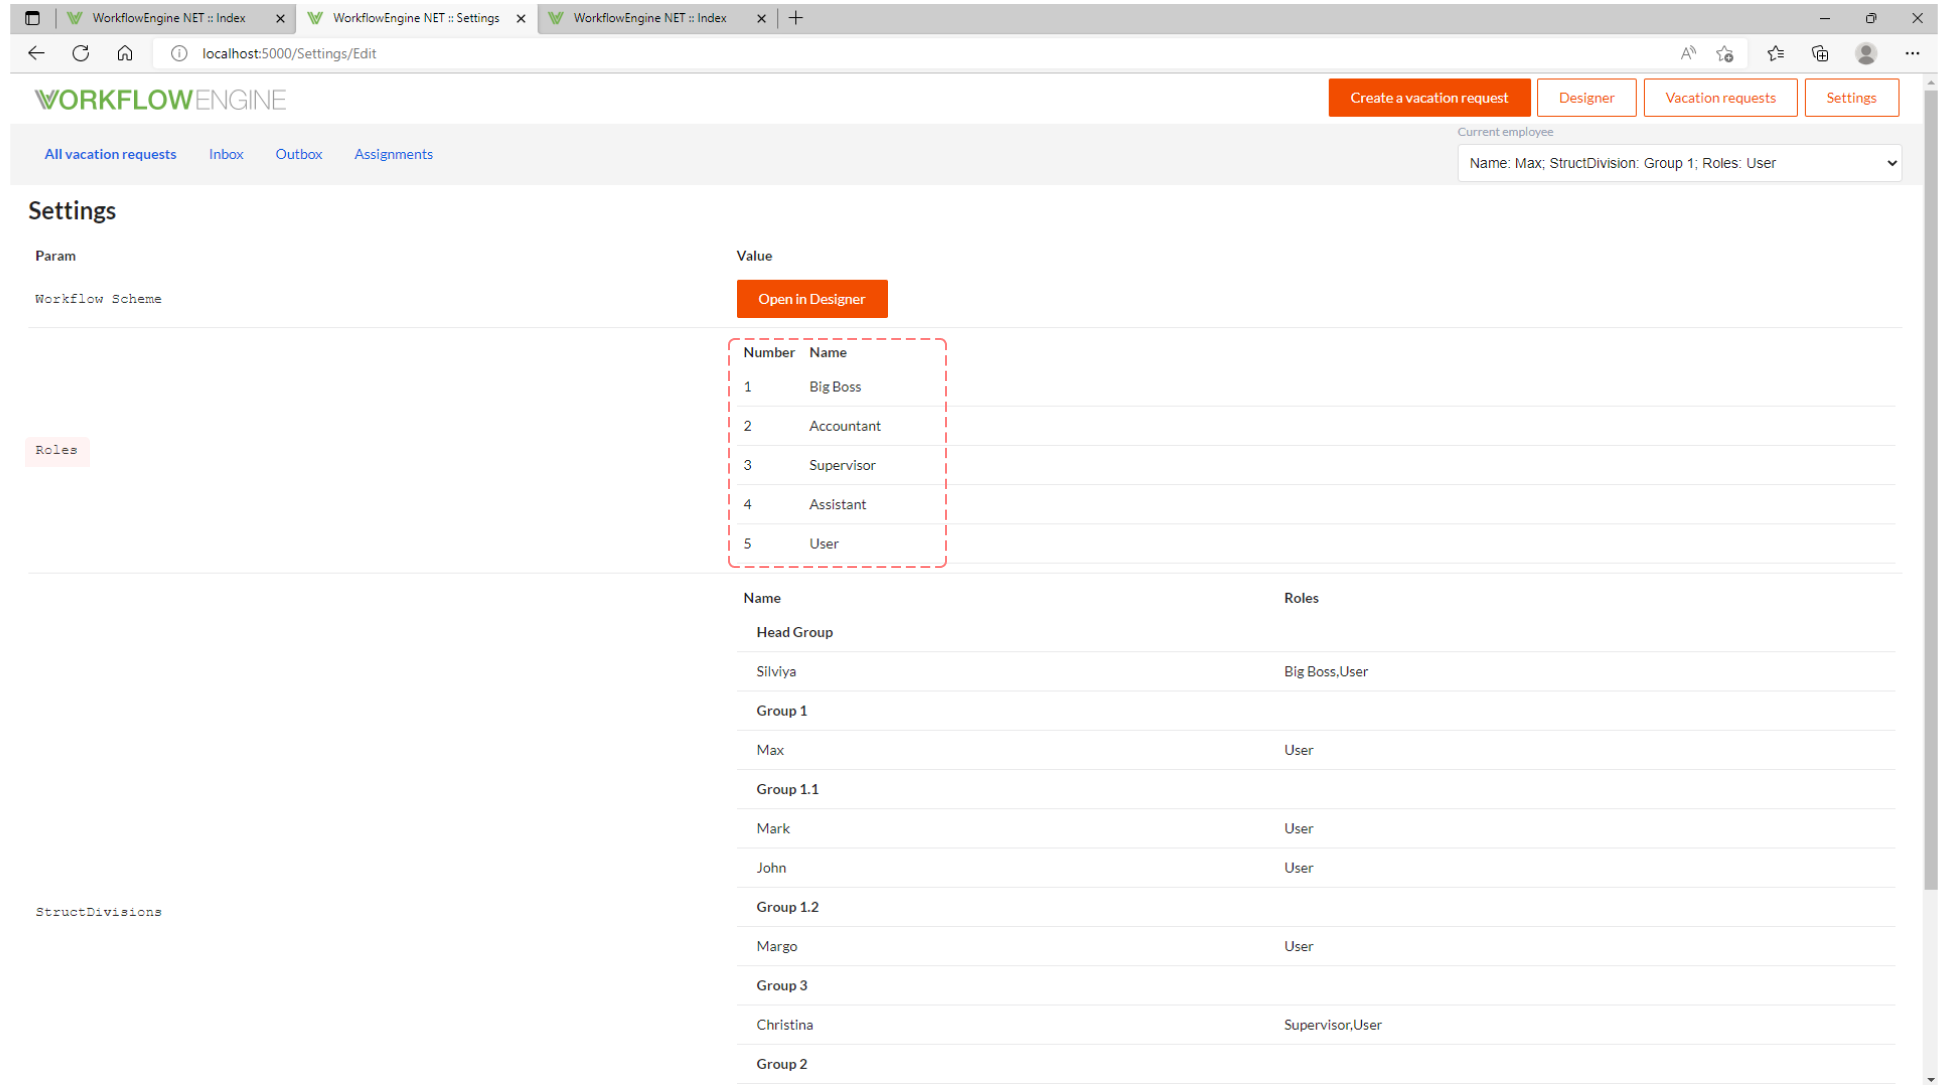This screenshot has width=1948, height=1089.
Task: Open the Designer page button
Action: tap(1586, 98)
